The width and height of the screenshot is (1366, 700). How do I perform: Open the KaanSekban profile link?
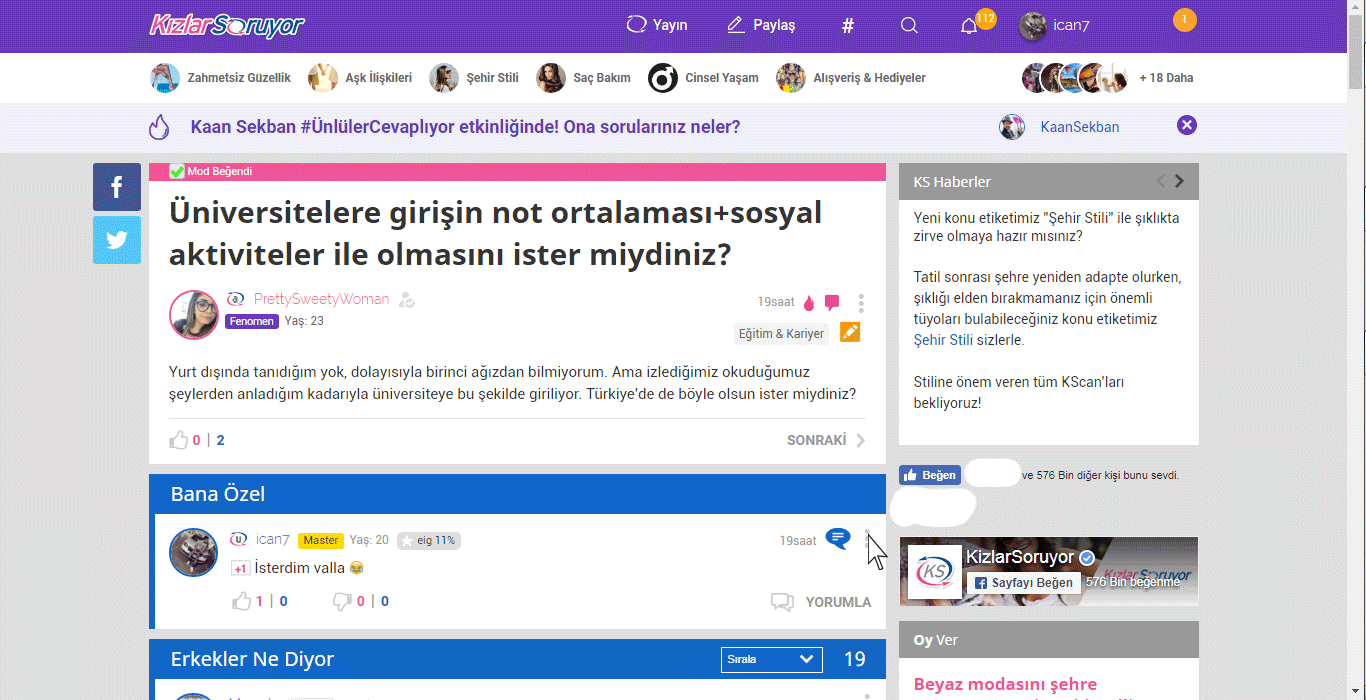coord(1079,127)
